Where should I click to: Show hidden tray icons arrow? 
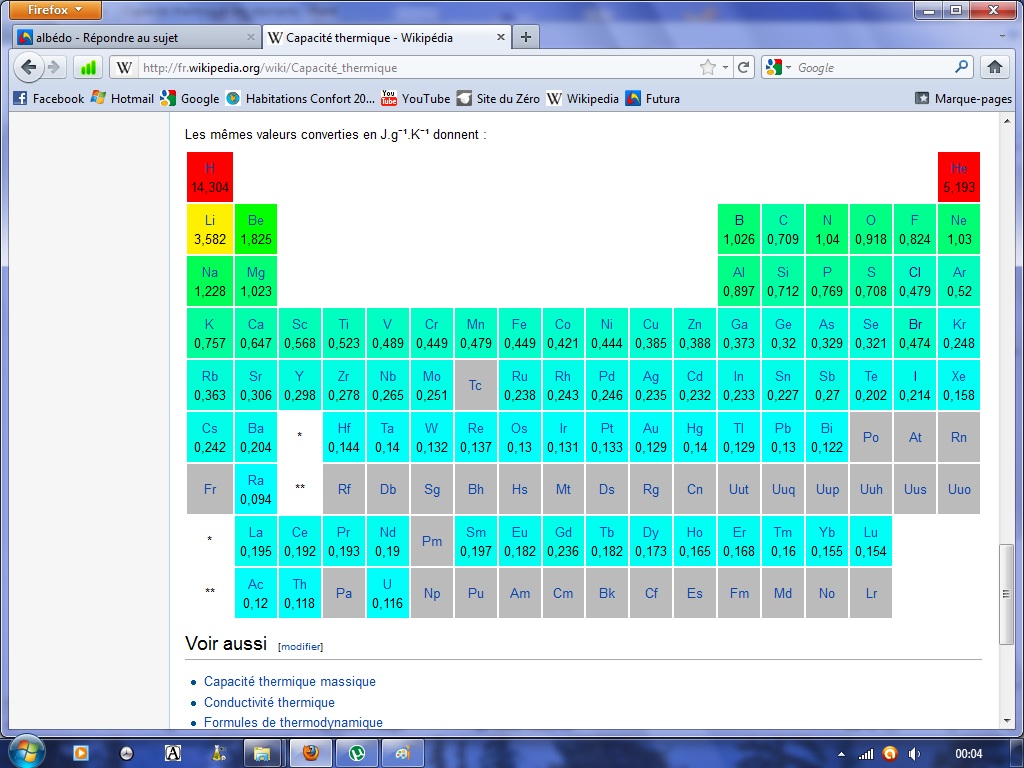point(841,754)
